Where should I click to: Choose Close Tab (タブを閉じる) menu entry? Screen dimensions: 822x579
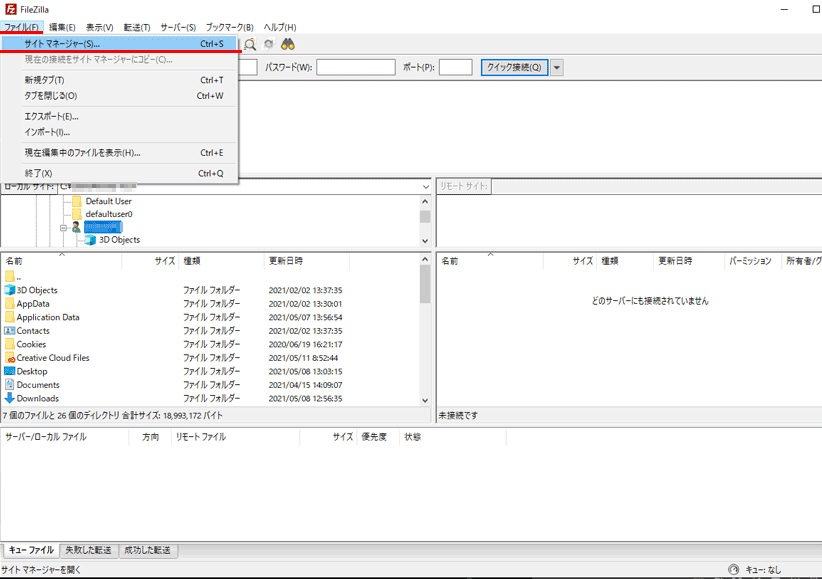coord(120,96)
